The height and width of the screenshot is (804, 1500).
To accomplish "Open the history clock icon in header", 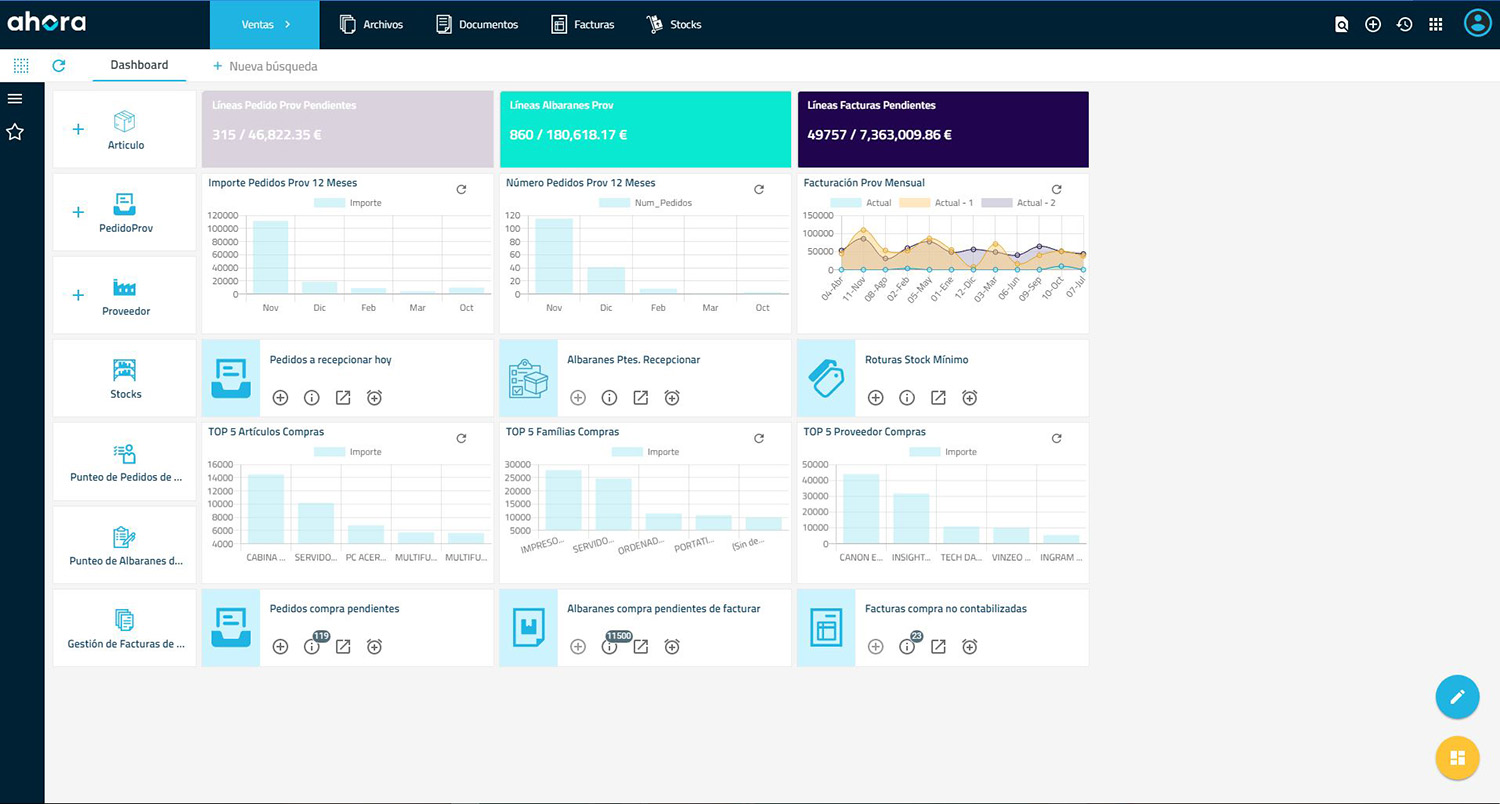I will [x=1404, y=25].
